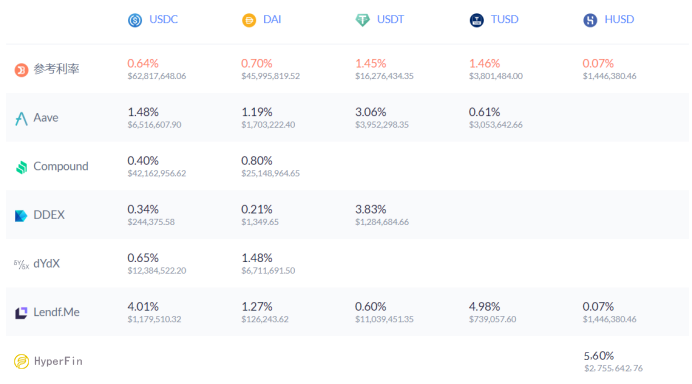Screen dimensions: 692x384
Task: Click the $1,349.65 amount
Action: tap(260, 222)
